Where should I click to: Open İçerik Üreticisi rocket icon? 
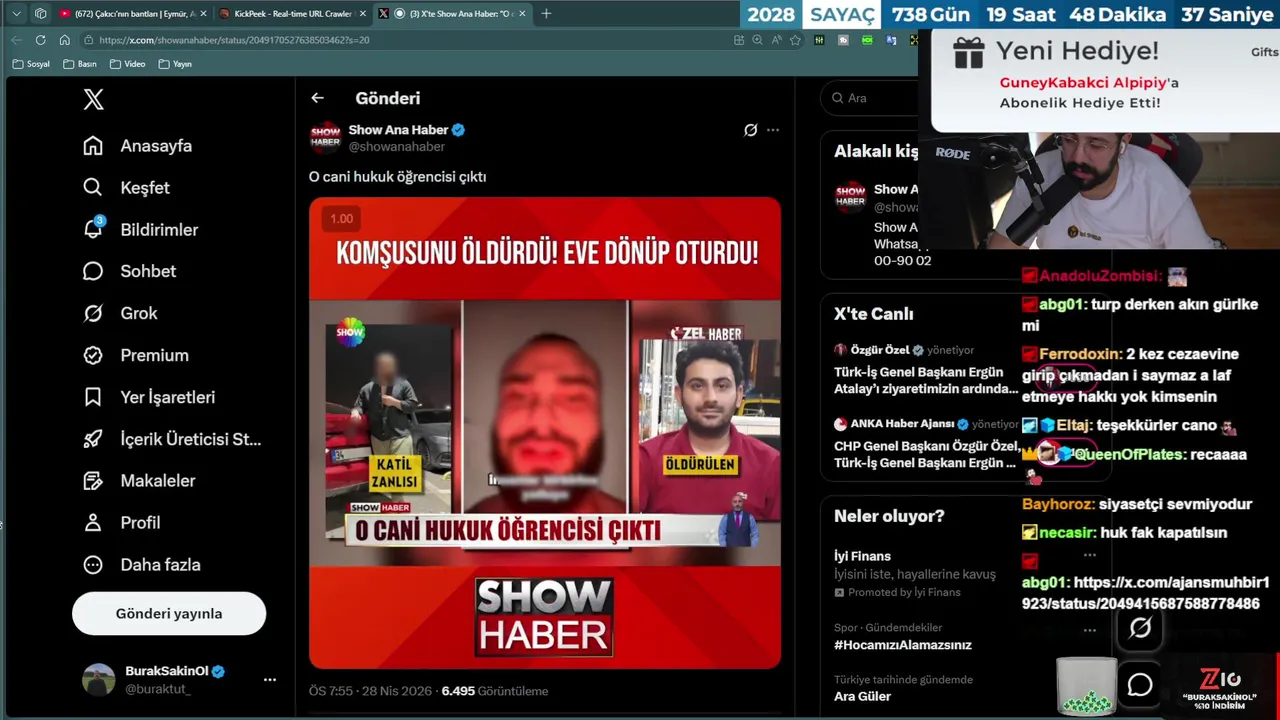click(93, 439)
